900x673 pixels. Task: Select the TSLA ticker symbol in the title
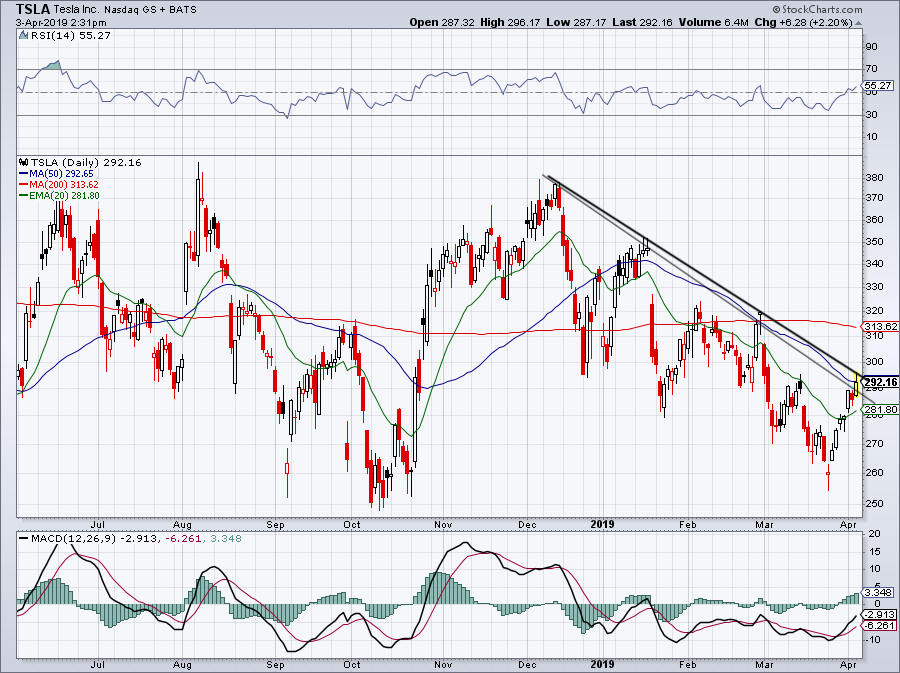33,9
